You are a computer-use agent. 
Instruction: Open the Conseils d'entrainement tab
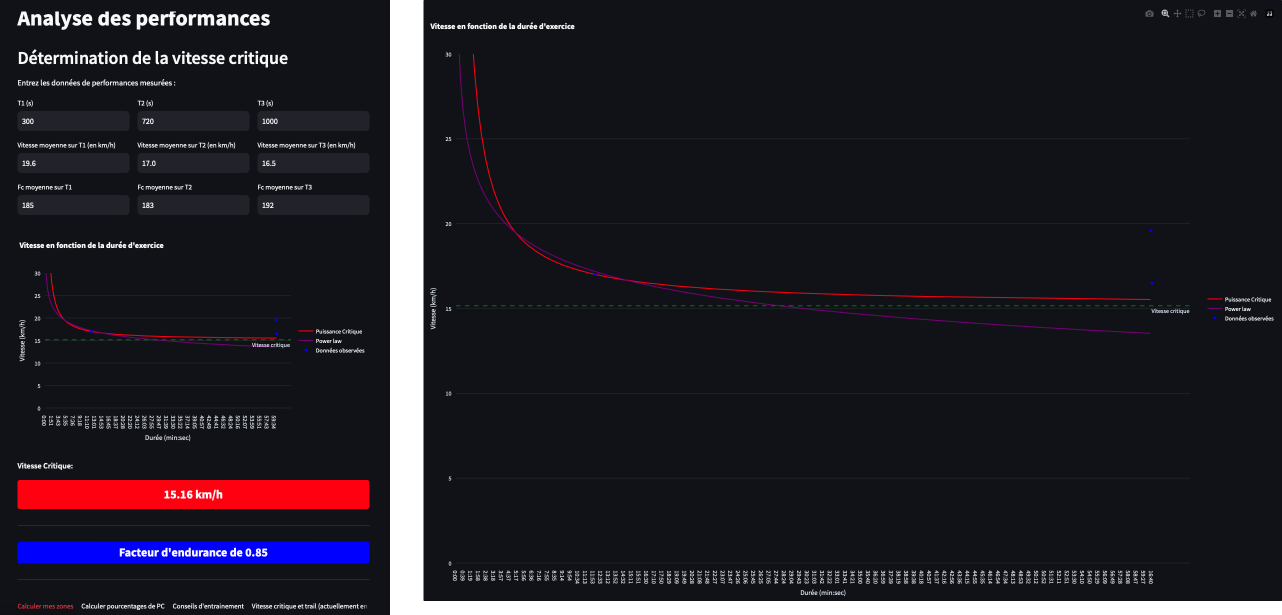click(208, 606)
